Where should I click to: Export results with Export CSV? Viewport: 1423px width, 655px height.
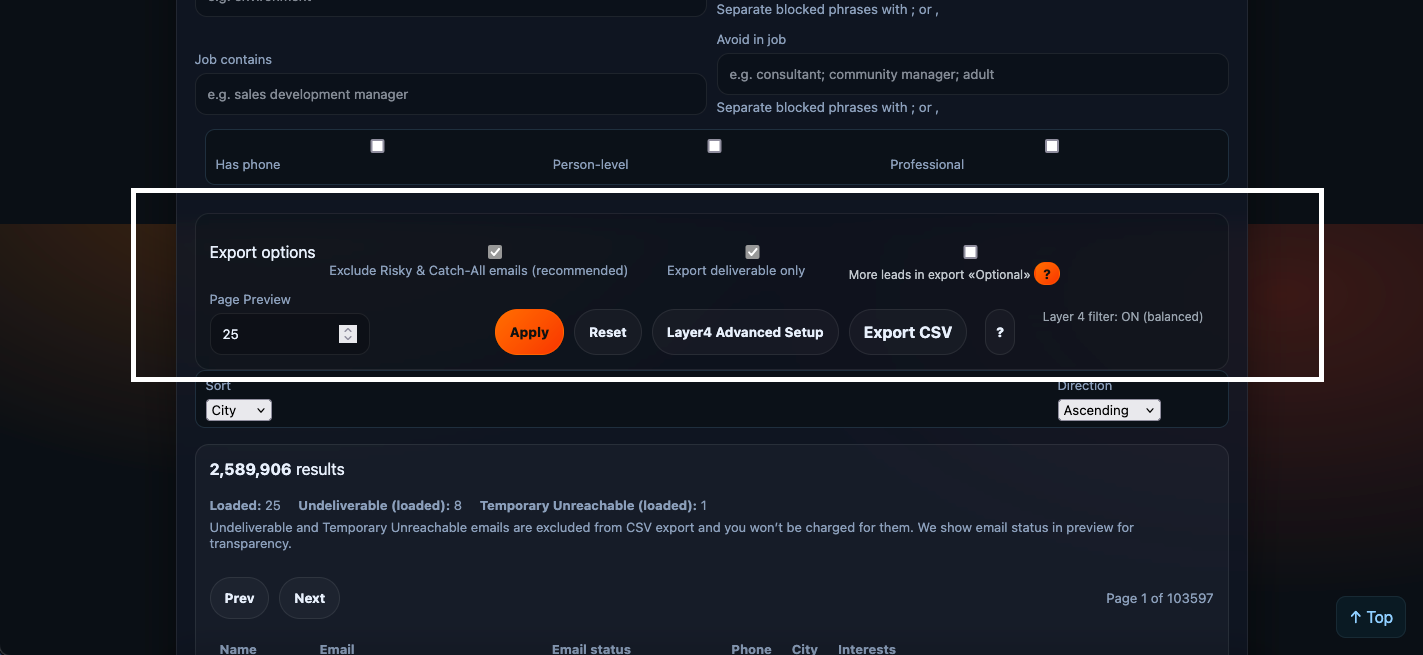pos(907,331)
